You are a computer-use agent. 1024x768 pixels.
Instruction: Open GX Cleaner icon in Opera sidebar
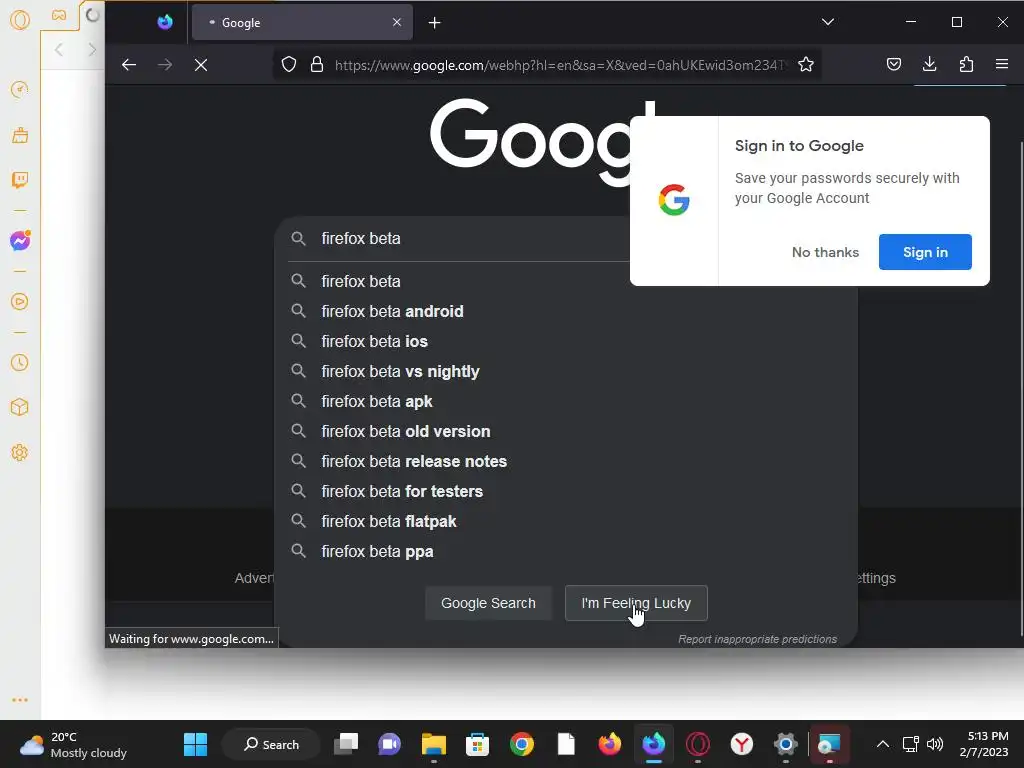pyautogui.click(x=20, y=135)
